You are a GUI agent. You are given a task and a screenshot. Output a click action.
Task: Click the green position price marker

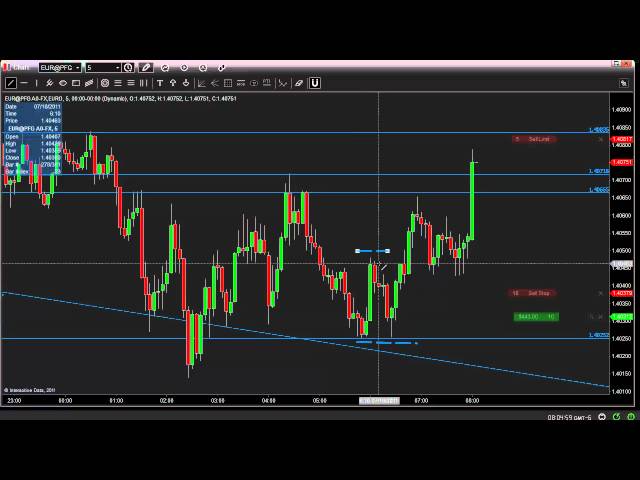621,317
